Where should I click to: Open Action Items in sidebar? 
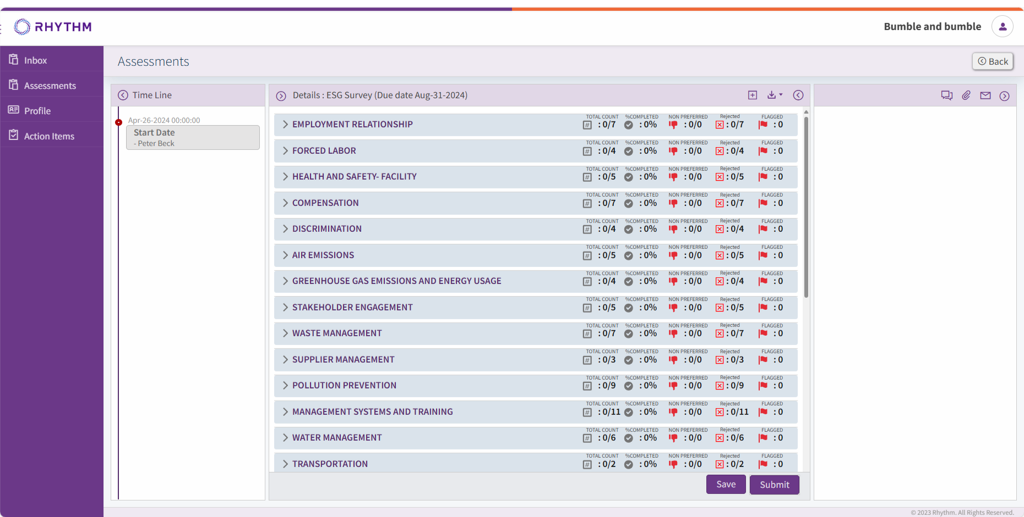48,136
